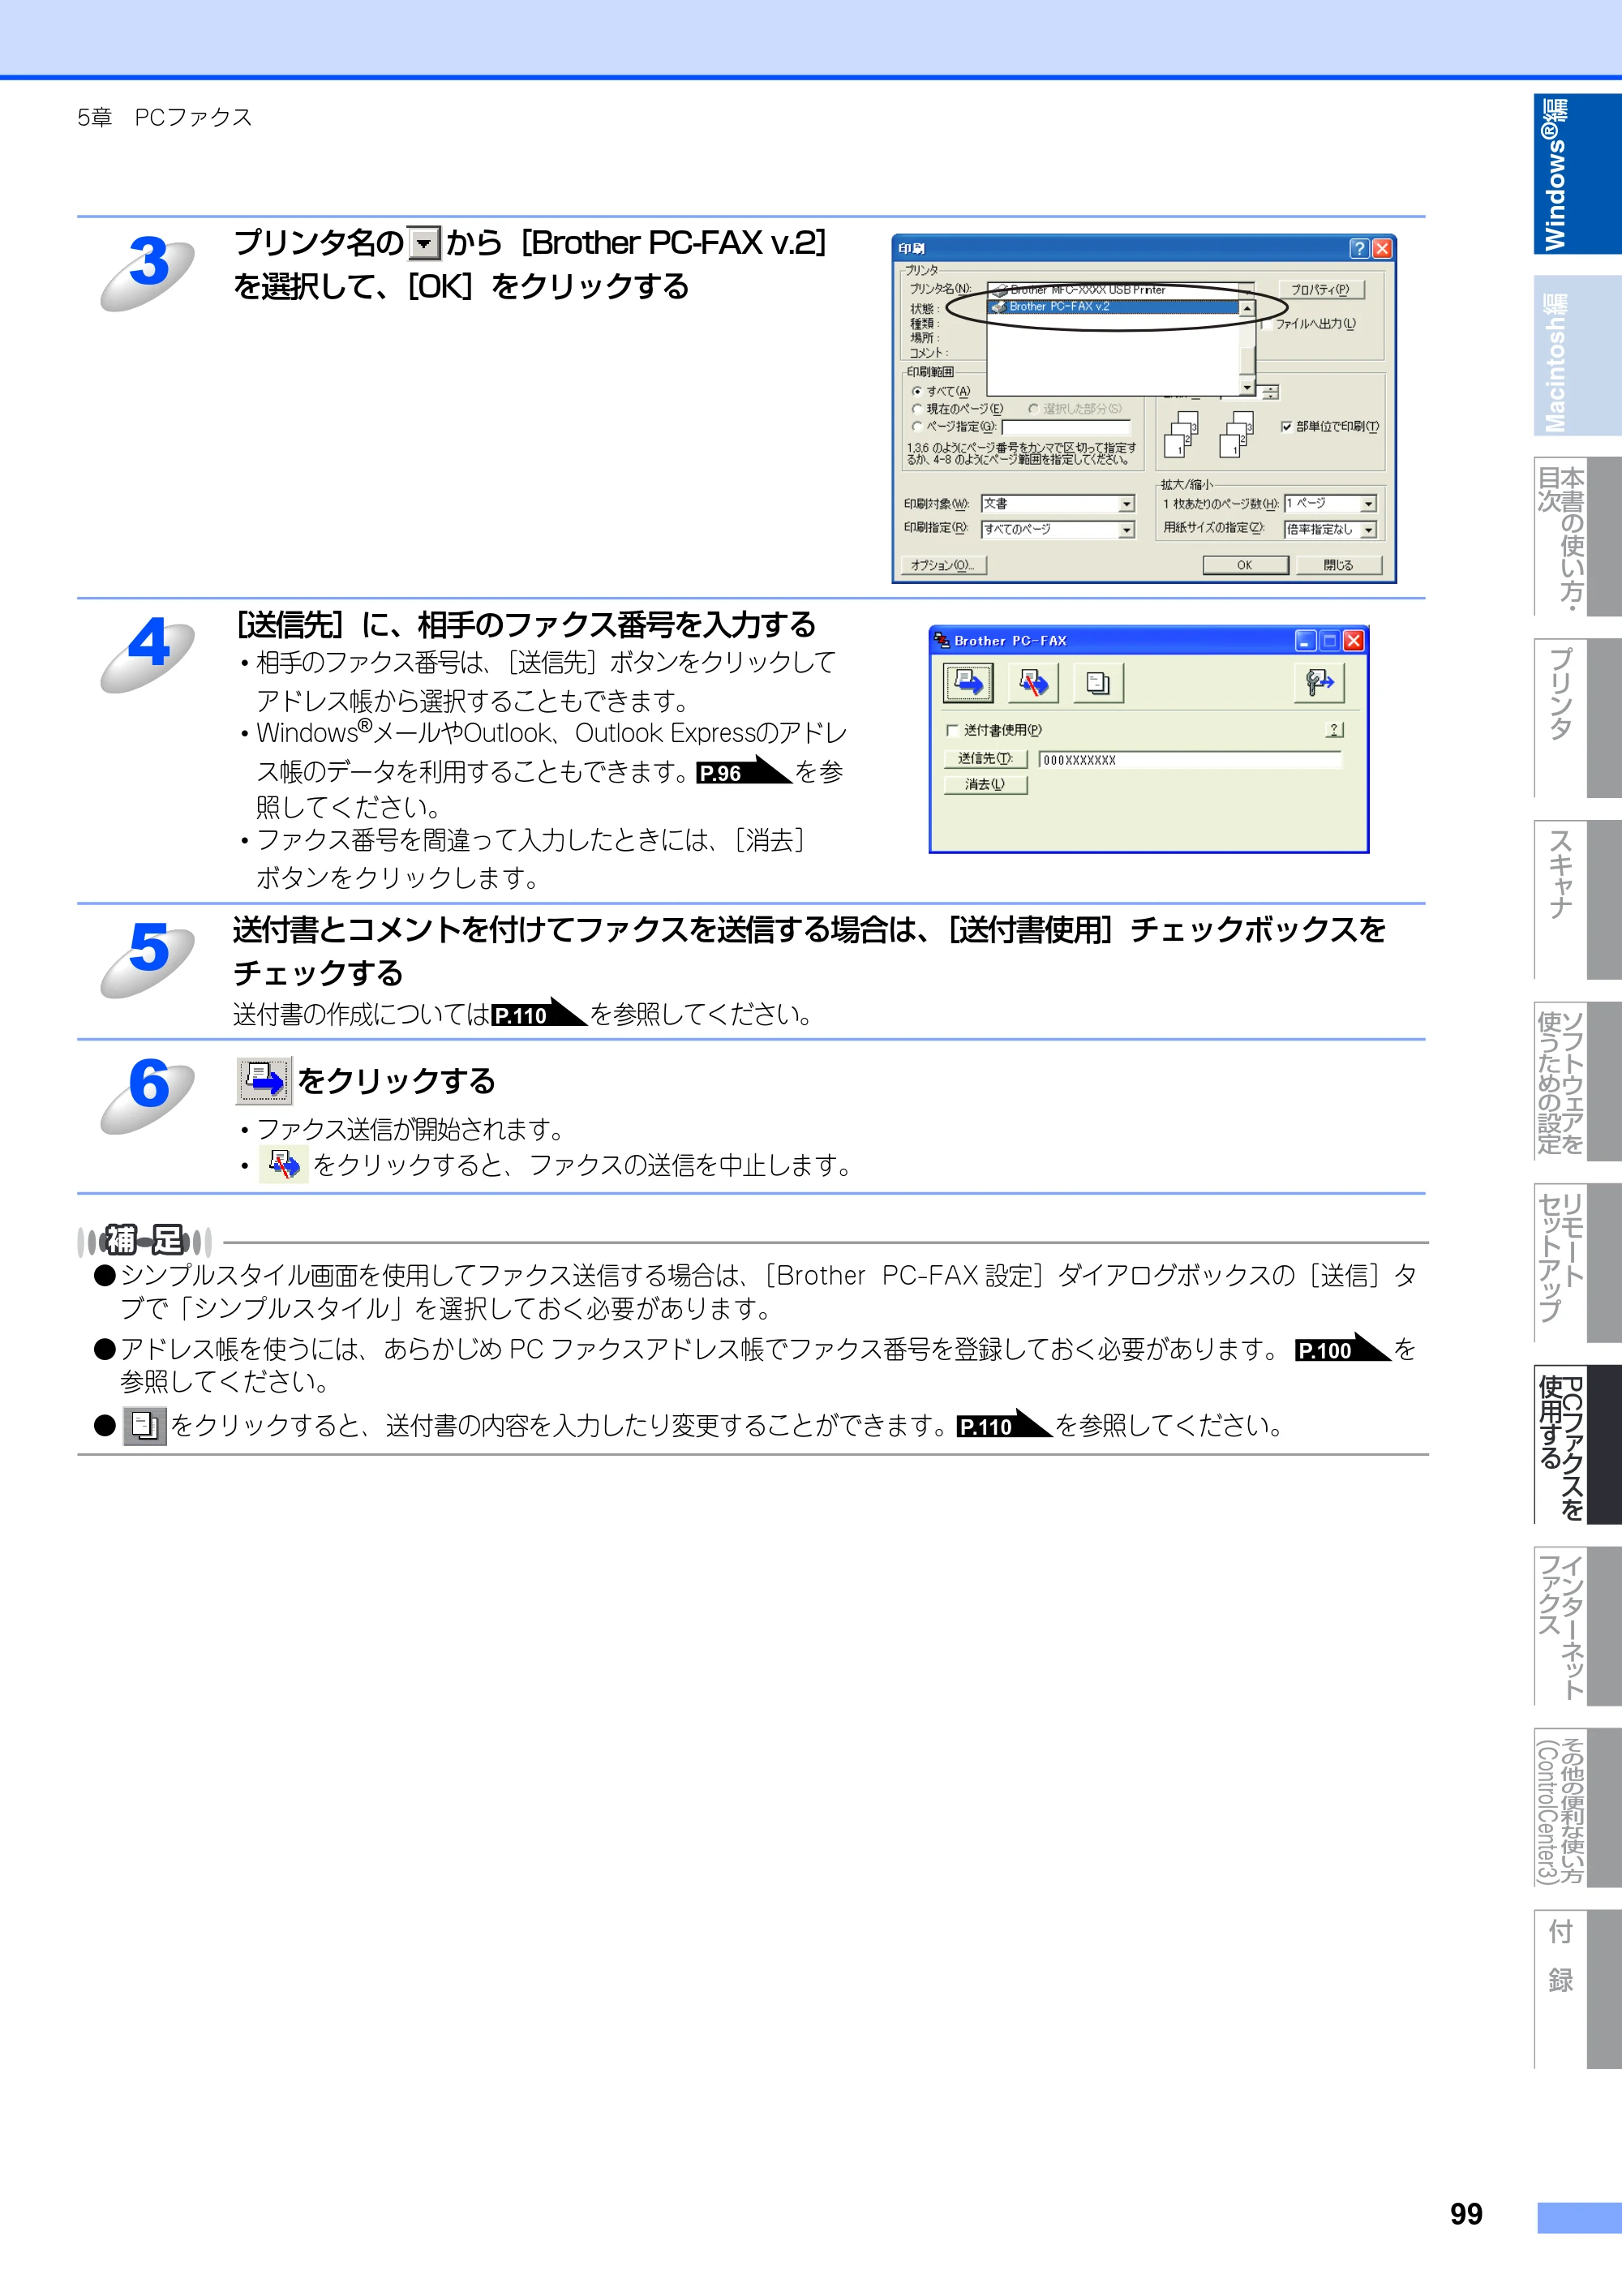The height and width of the screenshot is (2296, 1622).
Task: Open the Windows編 side tab
Action: (1577, 174)
